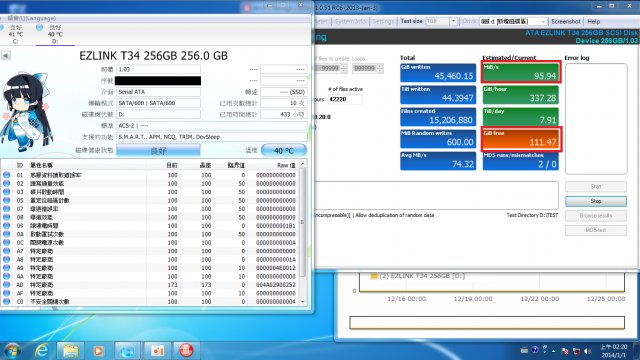Click status circle of SMART row 0A
Screen dimensions: 640x360
click(6, 234)
